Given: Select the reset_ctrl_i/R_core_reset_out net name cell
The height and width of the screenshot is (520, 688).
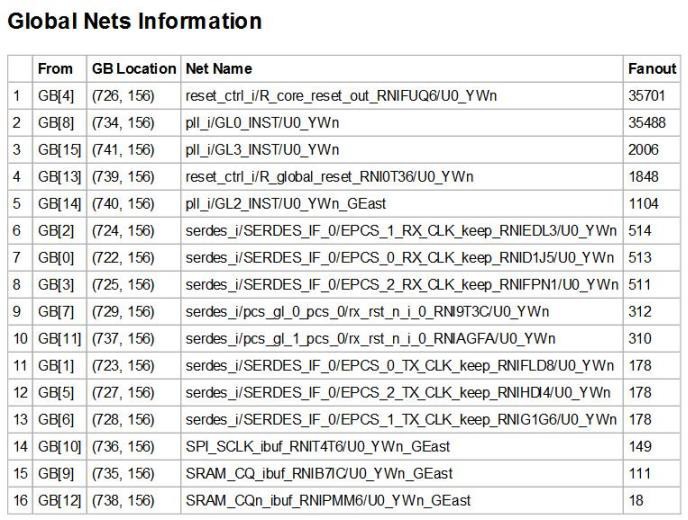Looking at the screenshot, I should pyautogui.click(x=341, y=96).
